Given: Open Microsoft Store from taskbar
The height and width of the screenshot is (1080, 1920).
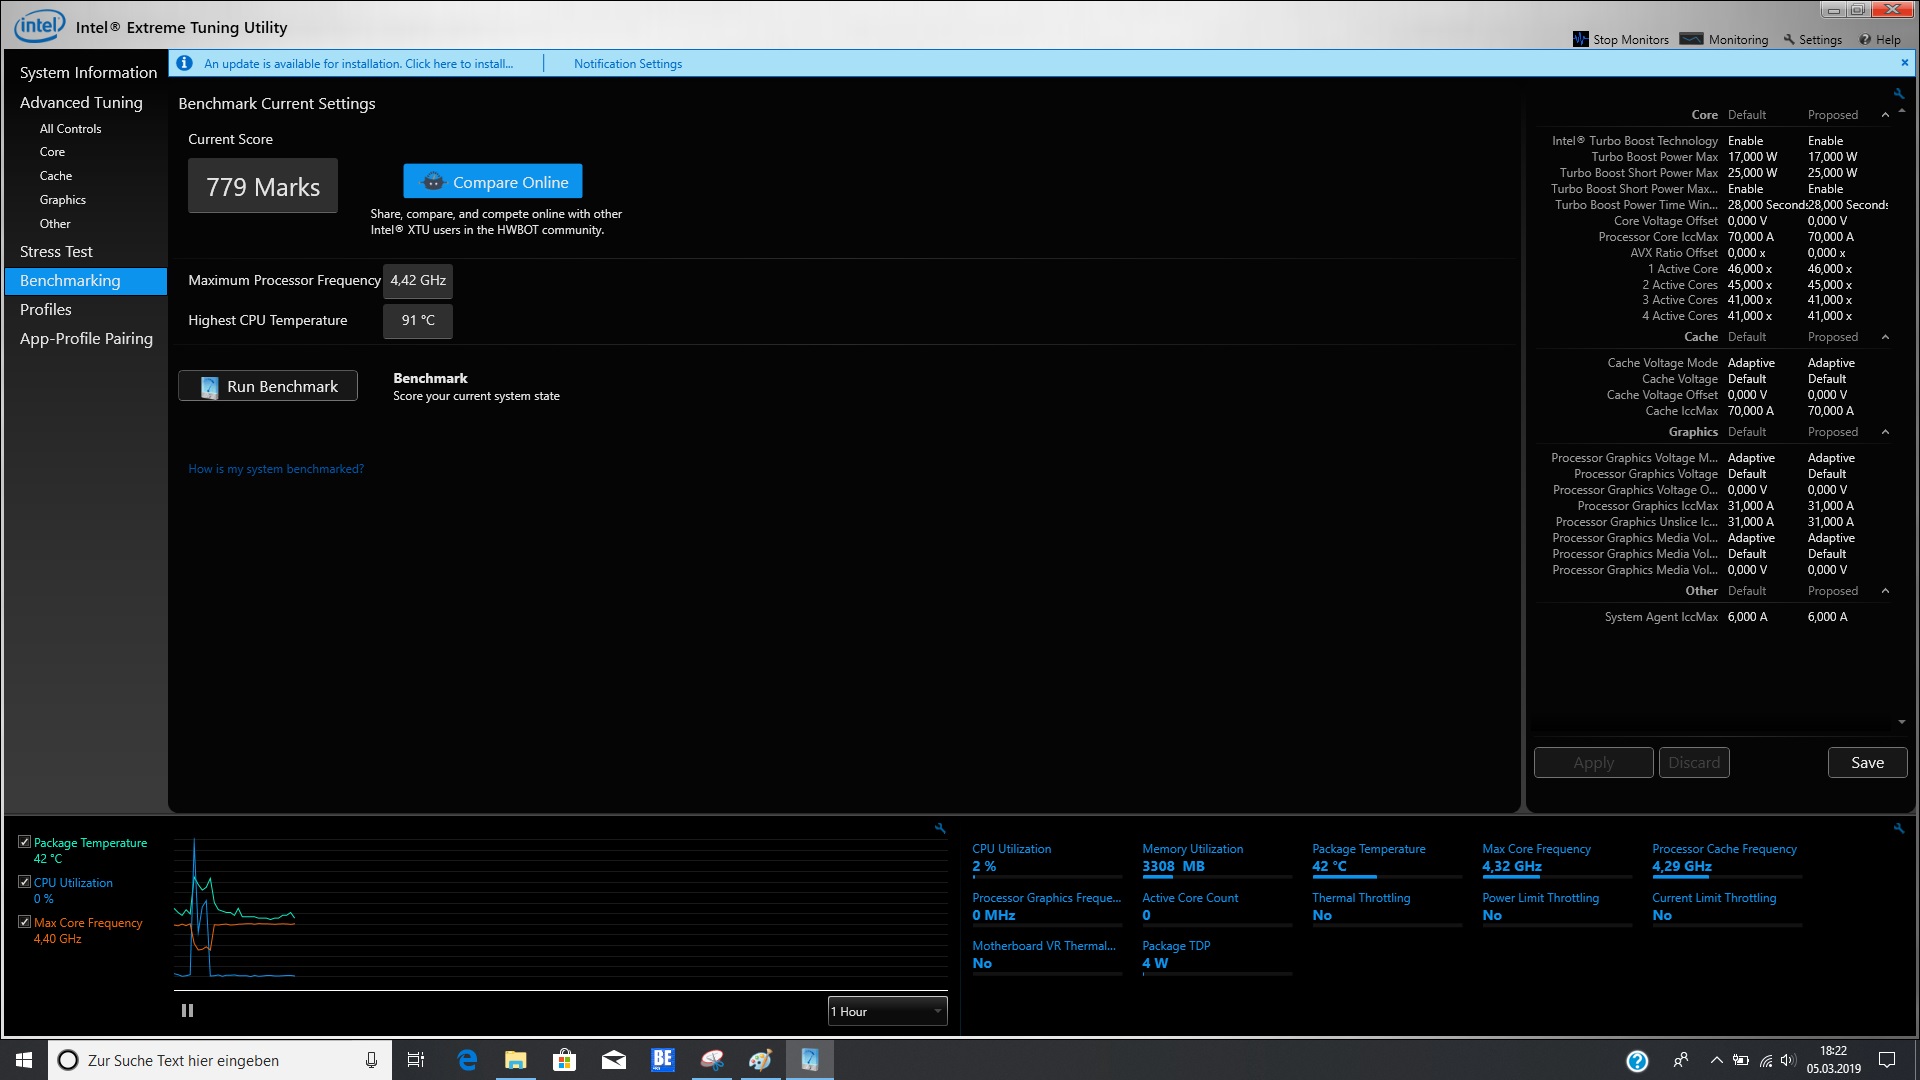Looking at the screenshot, I should [x=565, y=1060].
